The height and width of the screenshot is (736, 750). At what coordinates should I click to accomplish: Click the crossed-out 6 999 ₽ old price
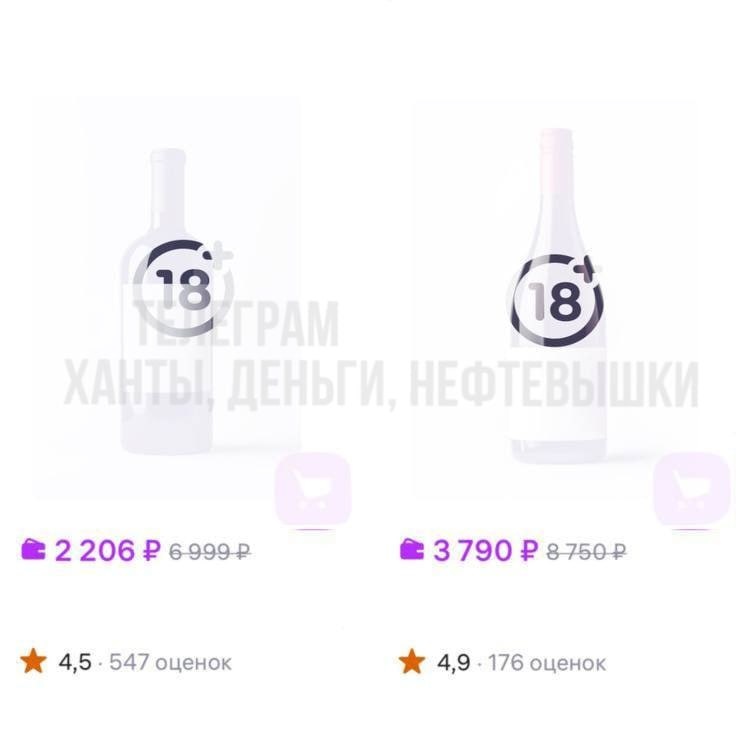click(210, 552)
